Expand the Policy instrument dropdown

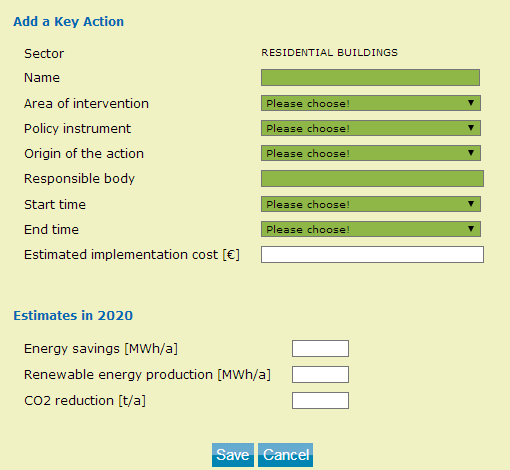371,128
